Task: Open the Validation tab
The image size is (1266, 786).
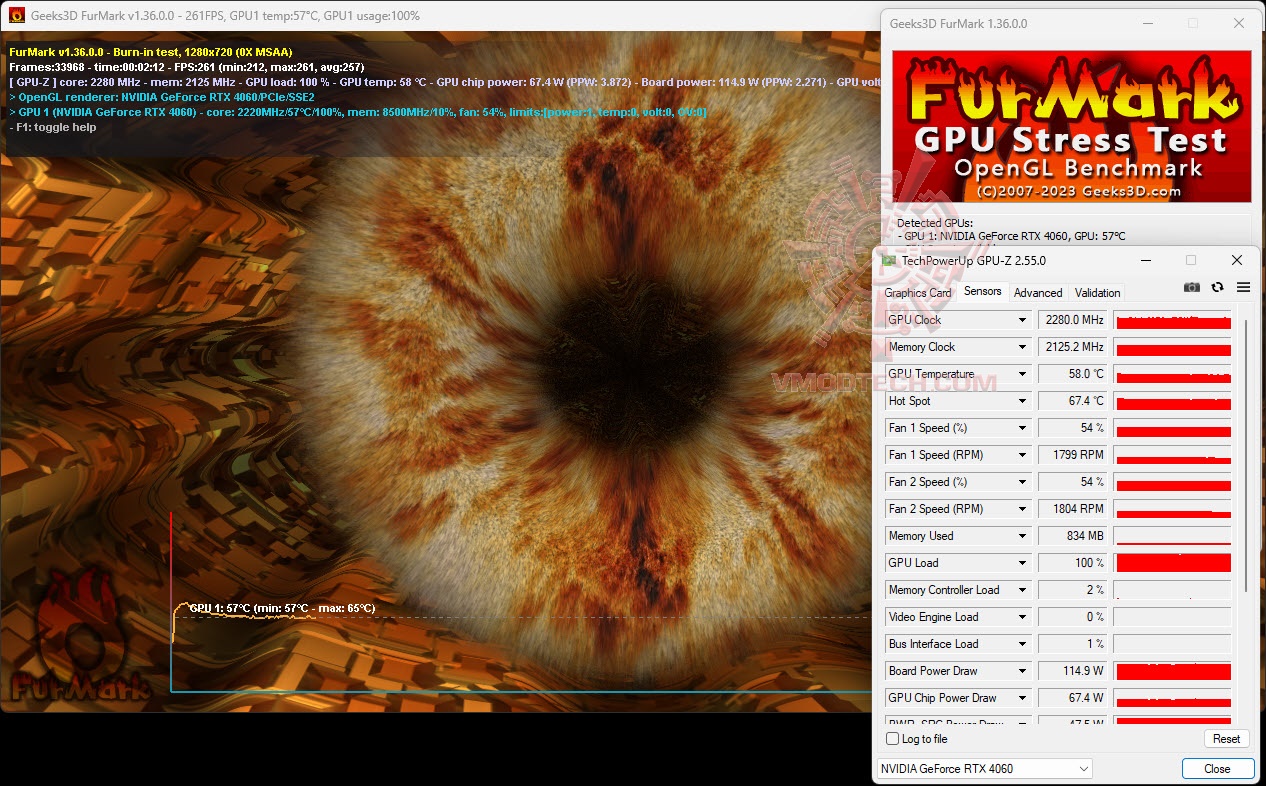Action: (x=1097, y=293)
